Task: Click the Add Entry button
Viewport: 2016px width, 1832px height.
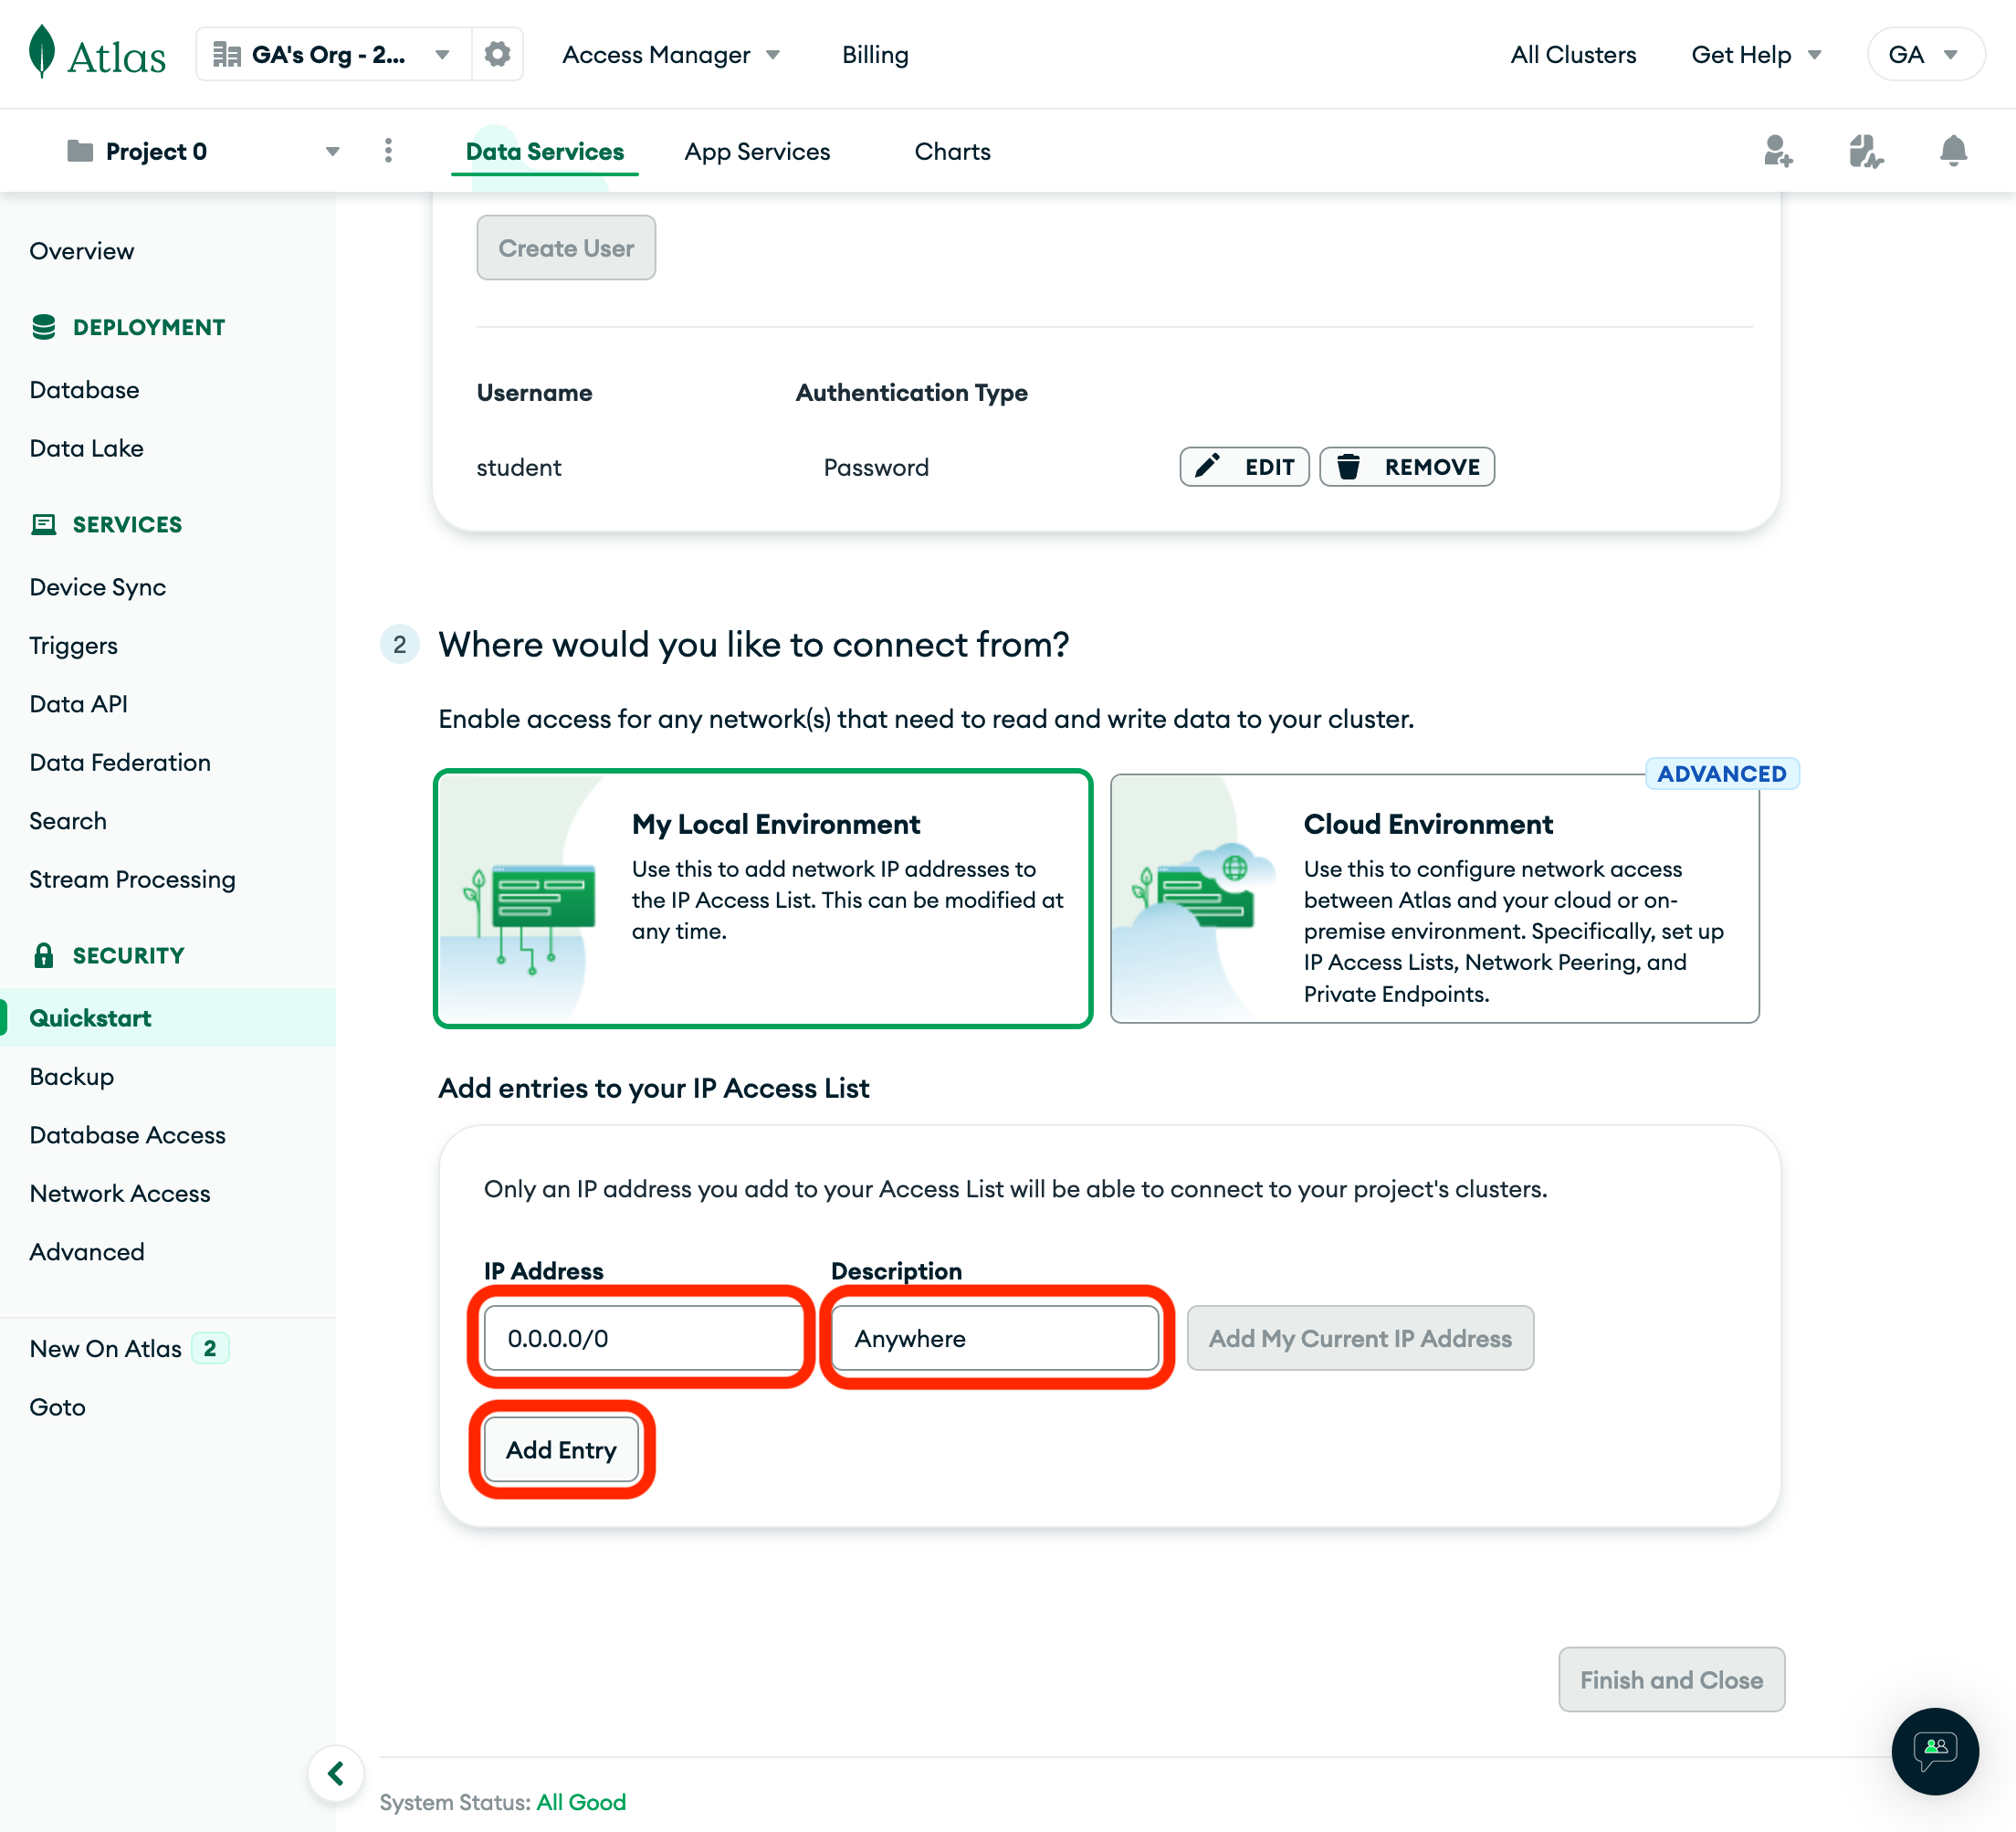Action: [561, 1449]
